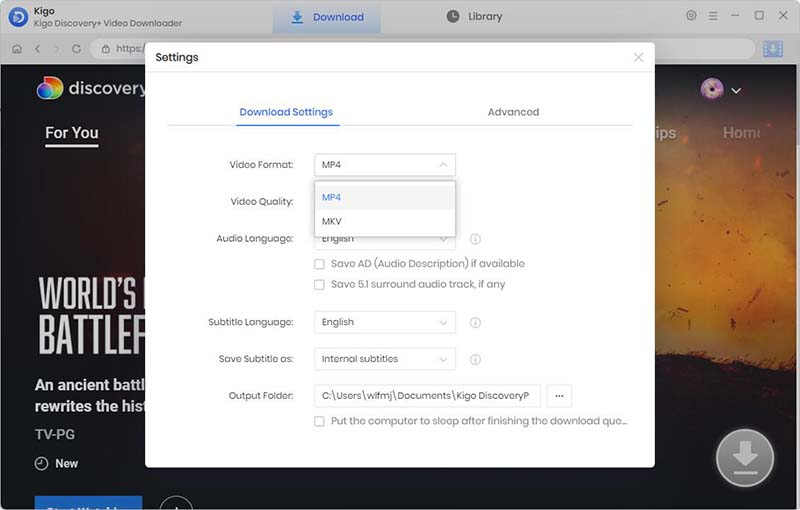Open settings gear icon in title bar
The image size is (800, 510).
(691, 15)
